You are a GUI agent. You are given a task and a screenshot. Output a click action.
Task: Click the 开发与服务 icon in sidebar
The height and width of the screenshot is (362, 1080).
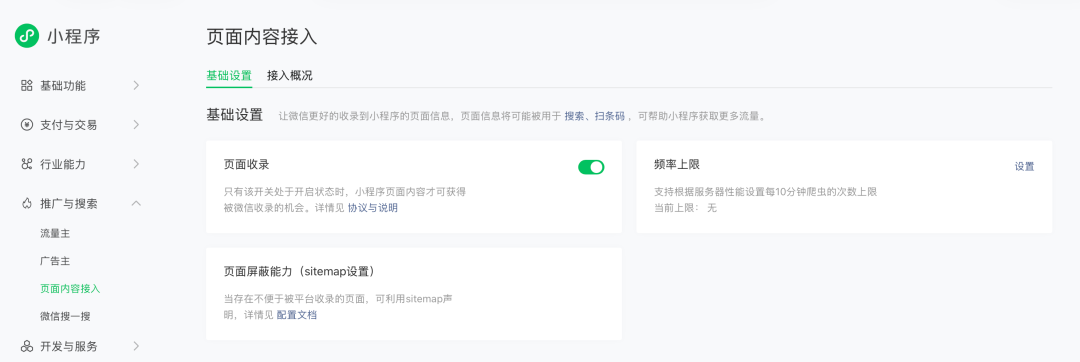(26, 345)
